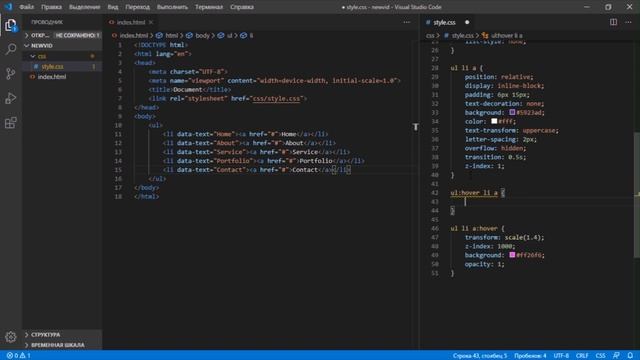Collapse the css folder
Image resolution: width=640 pixels, height=360 pixels.
click(x=62, y=56)
